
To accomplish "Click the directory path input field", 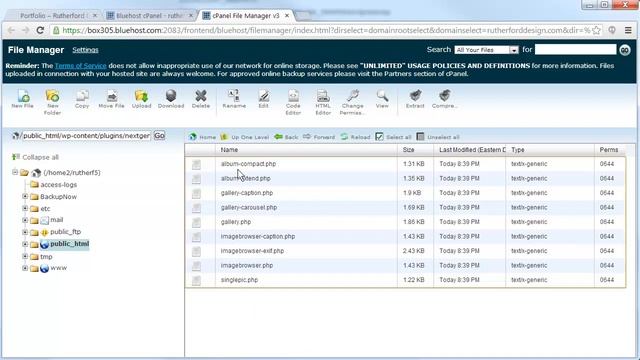I will point(86,136).
